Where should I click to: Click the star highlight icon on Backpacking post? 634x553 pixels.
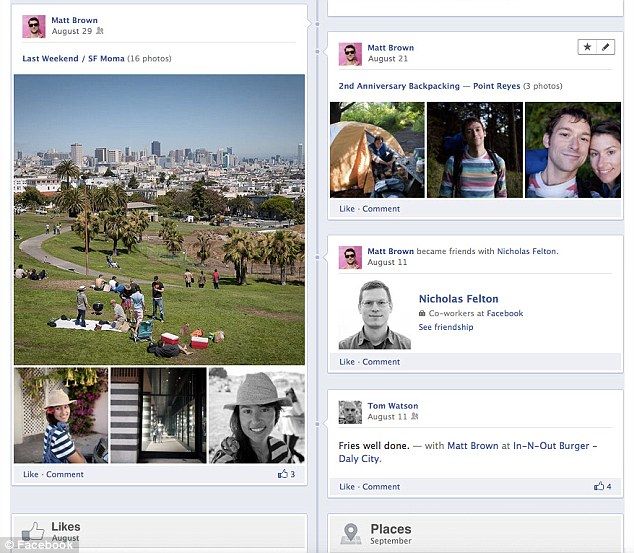coord(588,47)
